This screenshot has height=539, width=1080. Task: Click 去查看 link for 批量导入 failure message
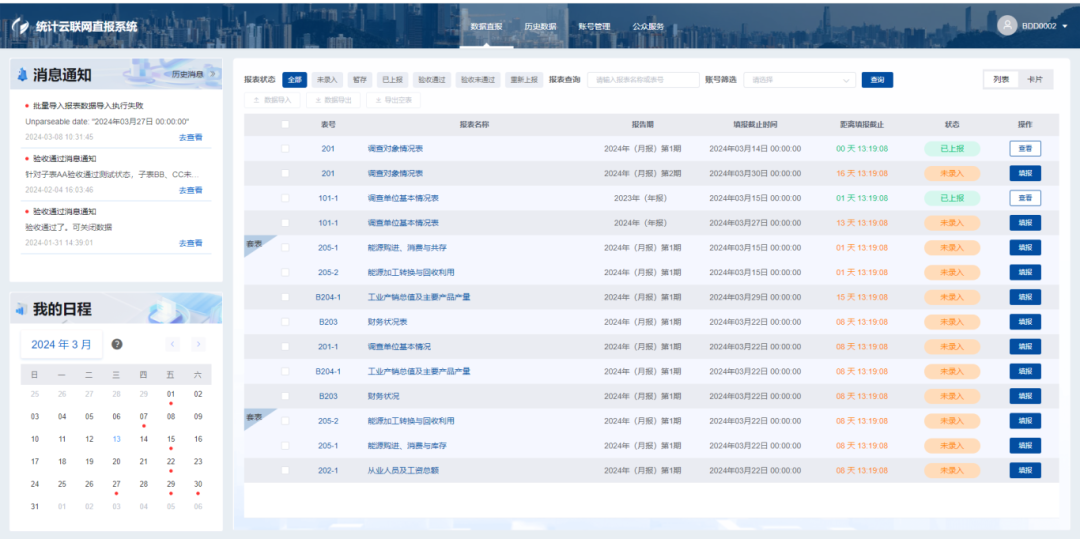(x=190, y=137)
